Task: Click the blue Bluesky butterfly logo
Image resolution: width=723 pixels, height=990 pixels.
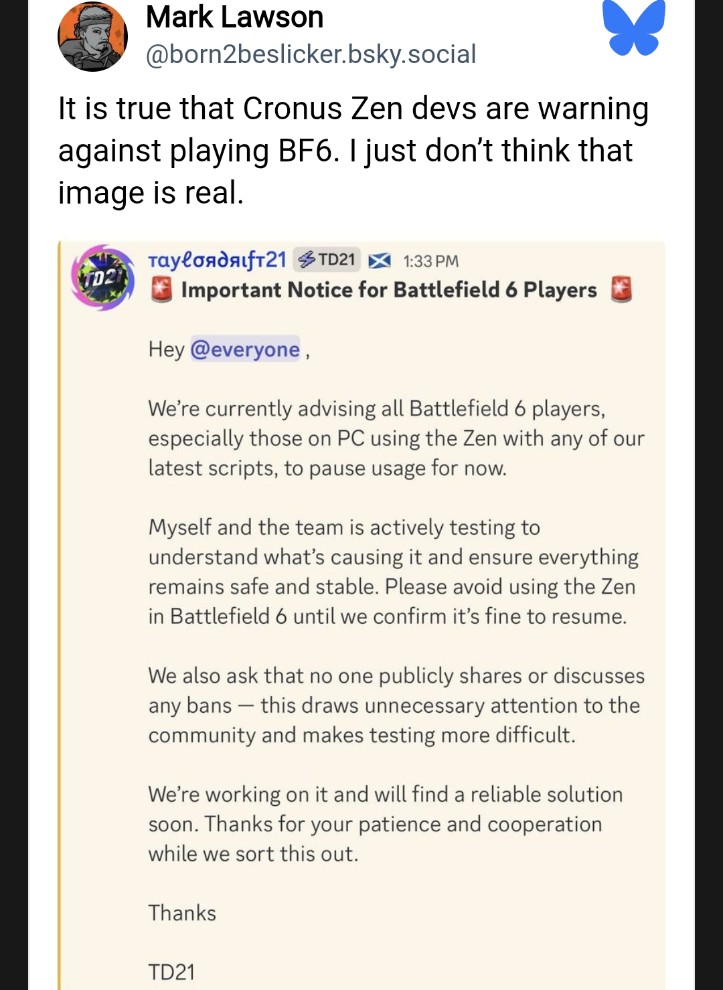Action: click(x=633, y=29)
